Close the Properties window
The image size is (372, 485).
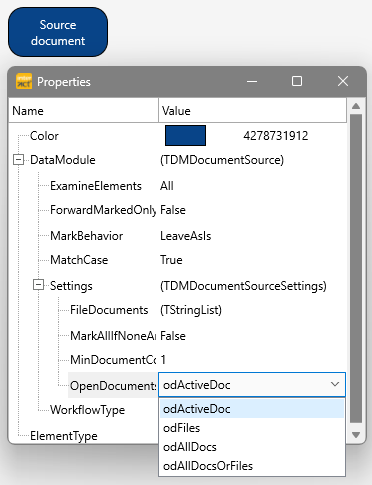tap(343, 81)
